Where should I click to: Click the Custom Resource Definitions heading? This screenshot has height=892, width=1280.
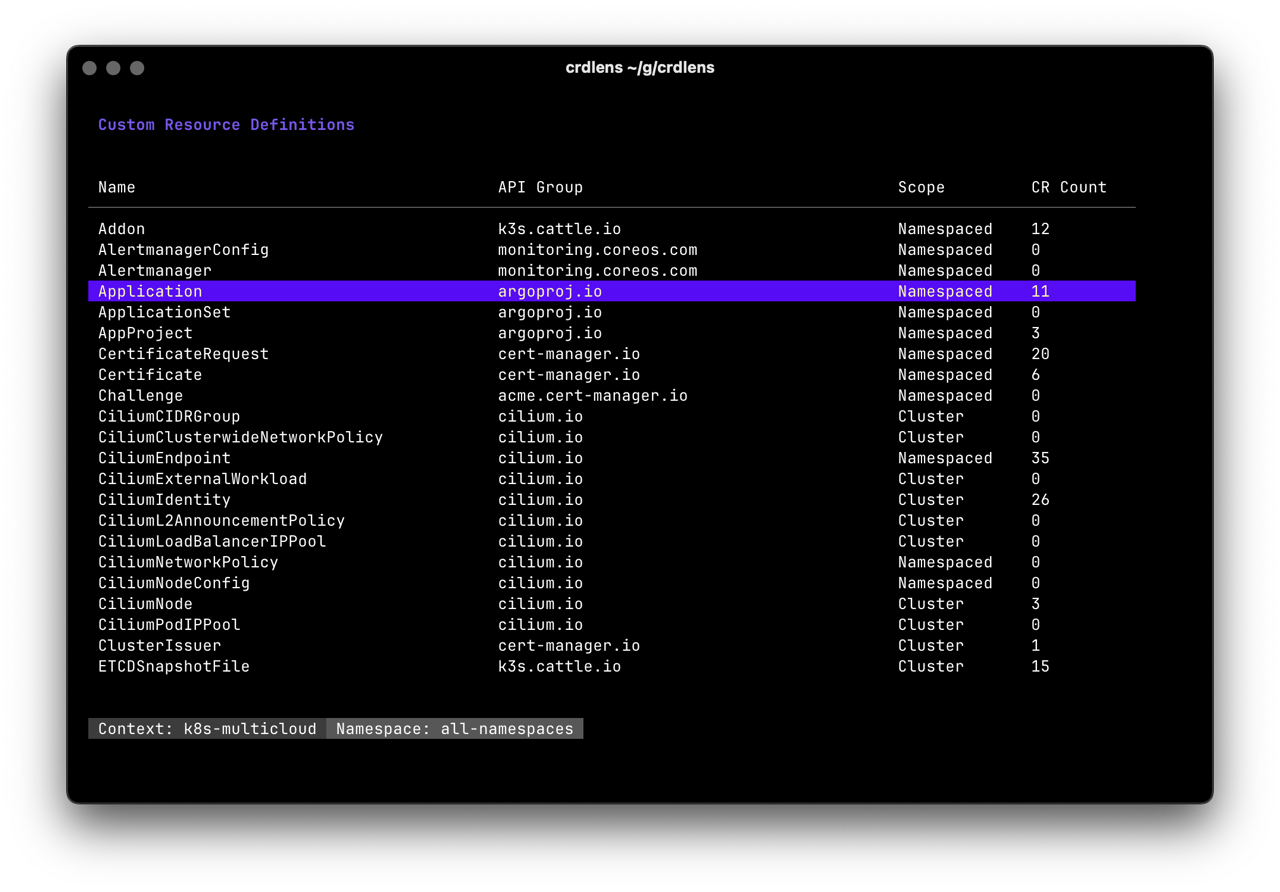click(x=226, y=124)
